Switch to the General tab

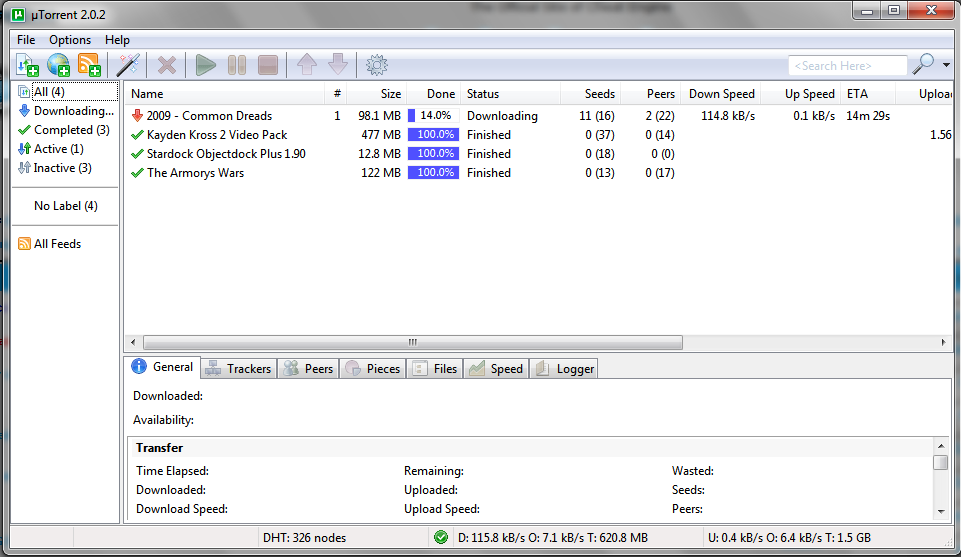point(162,367)
